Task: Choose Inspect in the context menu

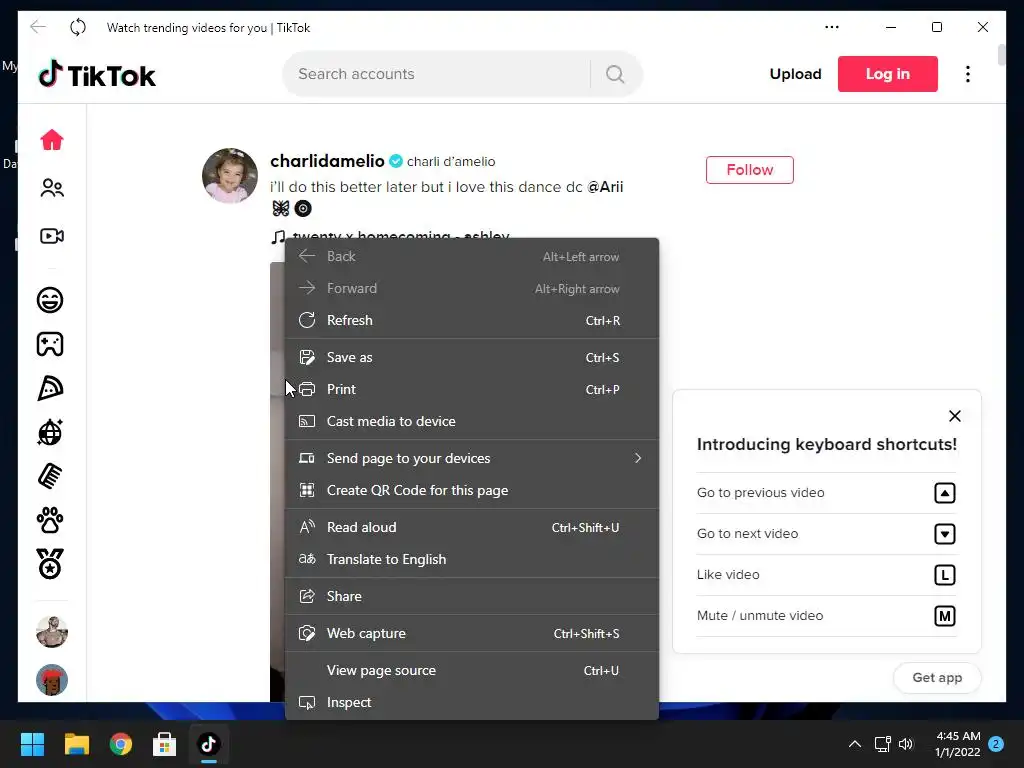Action: [x=472, y=702]
